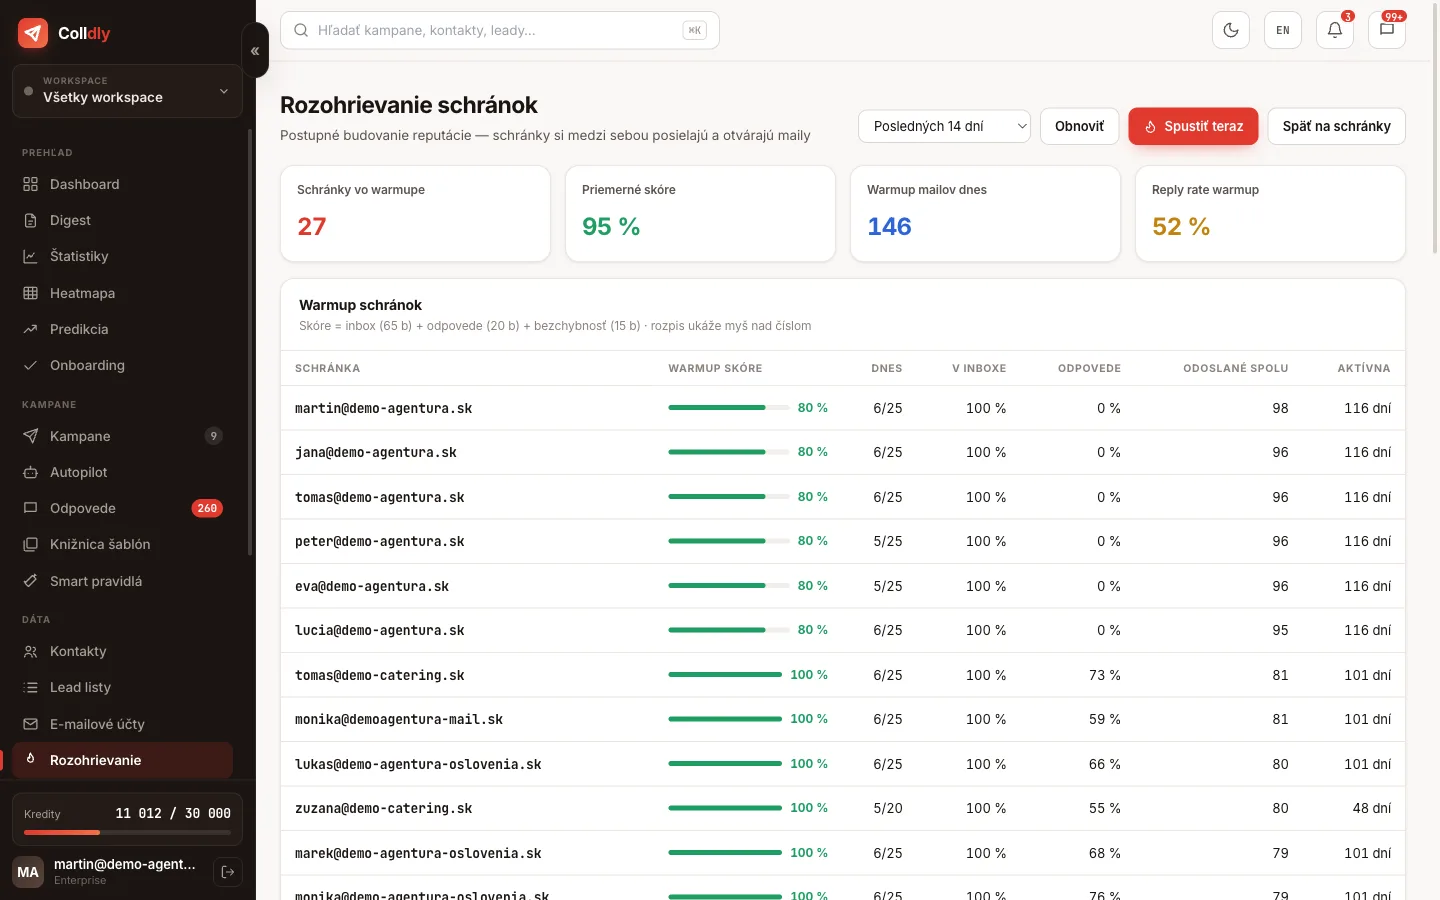Toggle dark mode with the moon icon
1440x900 pixels.
coord(1231,30)
